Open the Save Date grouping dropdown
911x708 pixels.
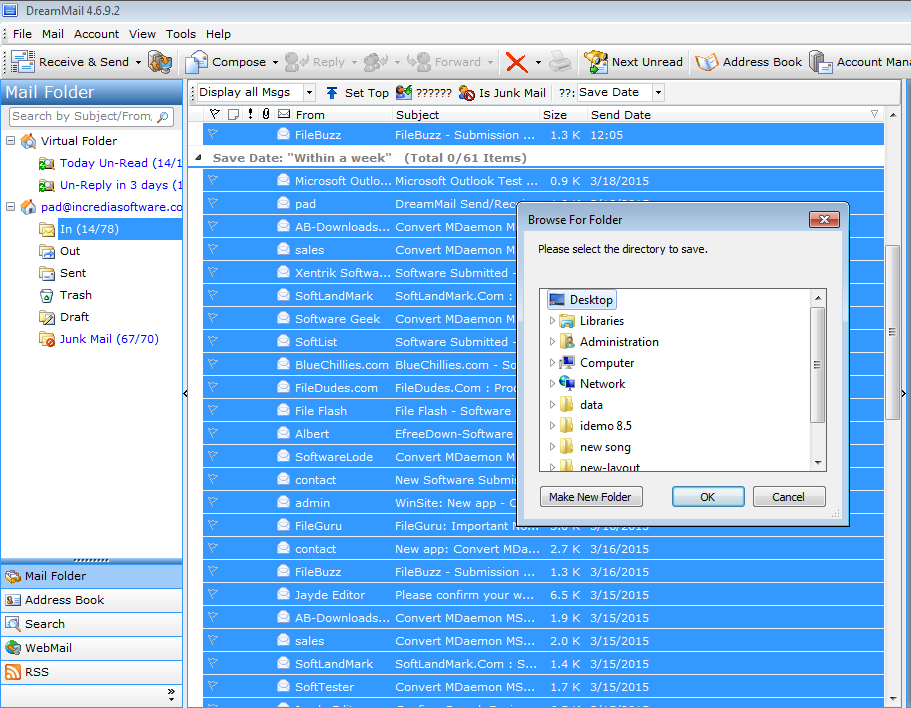pyautogui.click(x=658, y=92)
